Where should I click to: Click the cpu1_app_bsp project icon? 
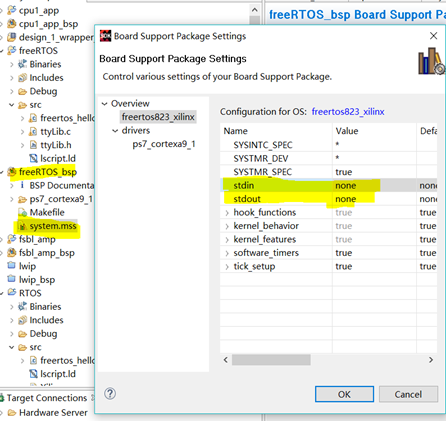click(x=12, y=24)
